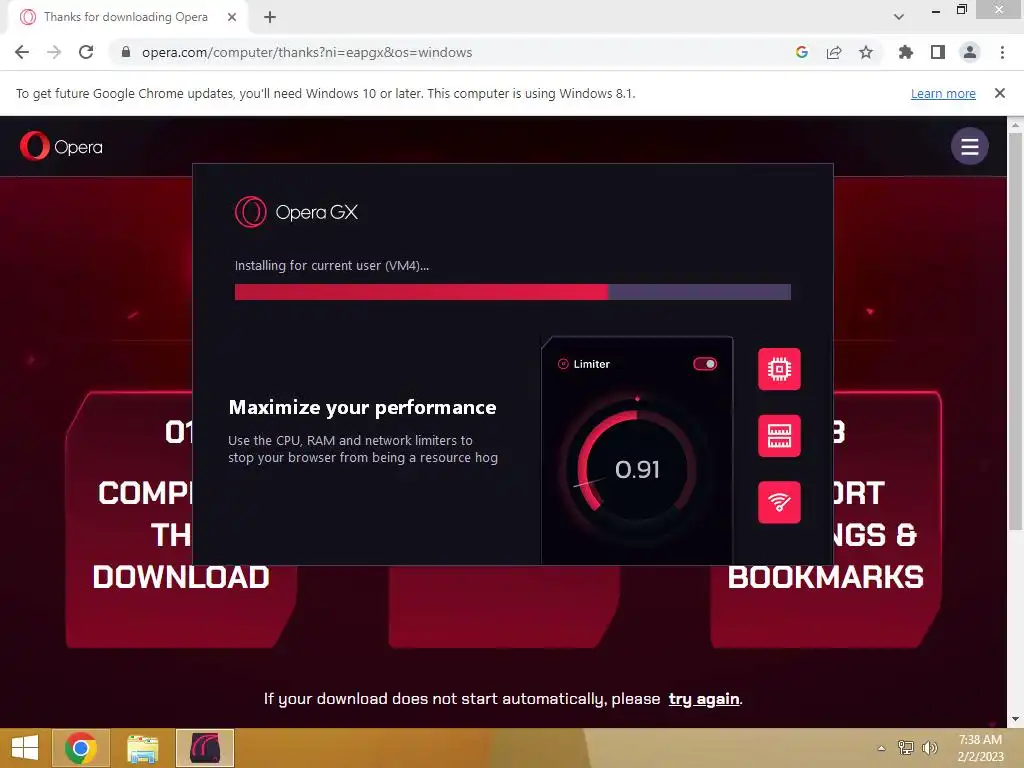Open the Chrome side panel
The height and width of the screenshot is (768, 1024).
[938, 52]
